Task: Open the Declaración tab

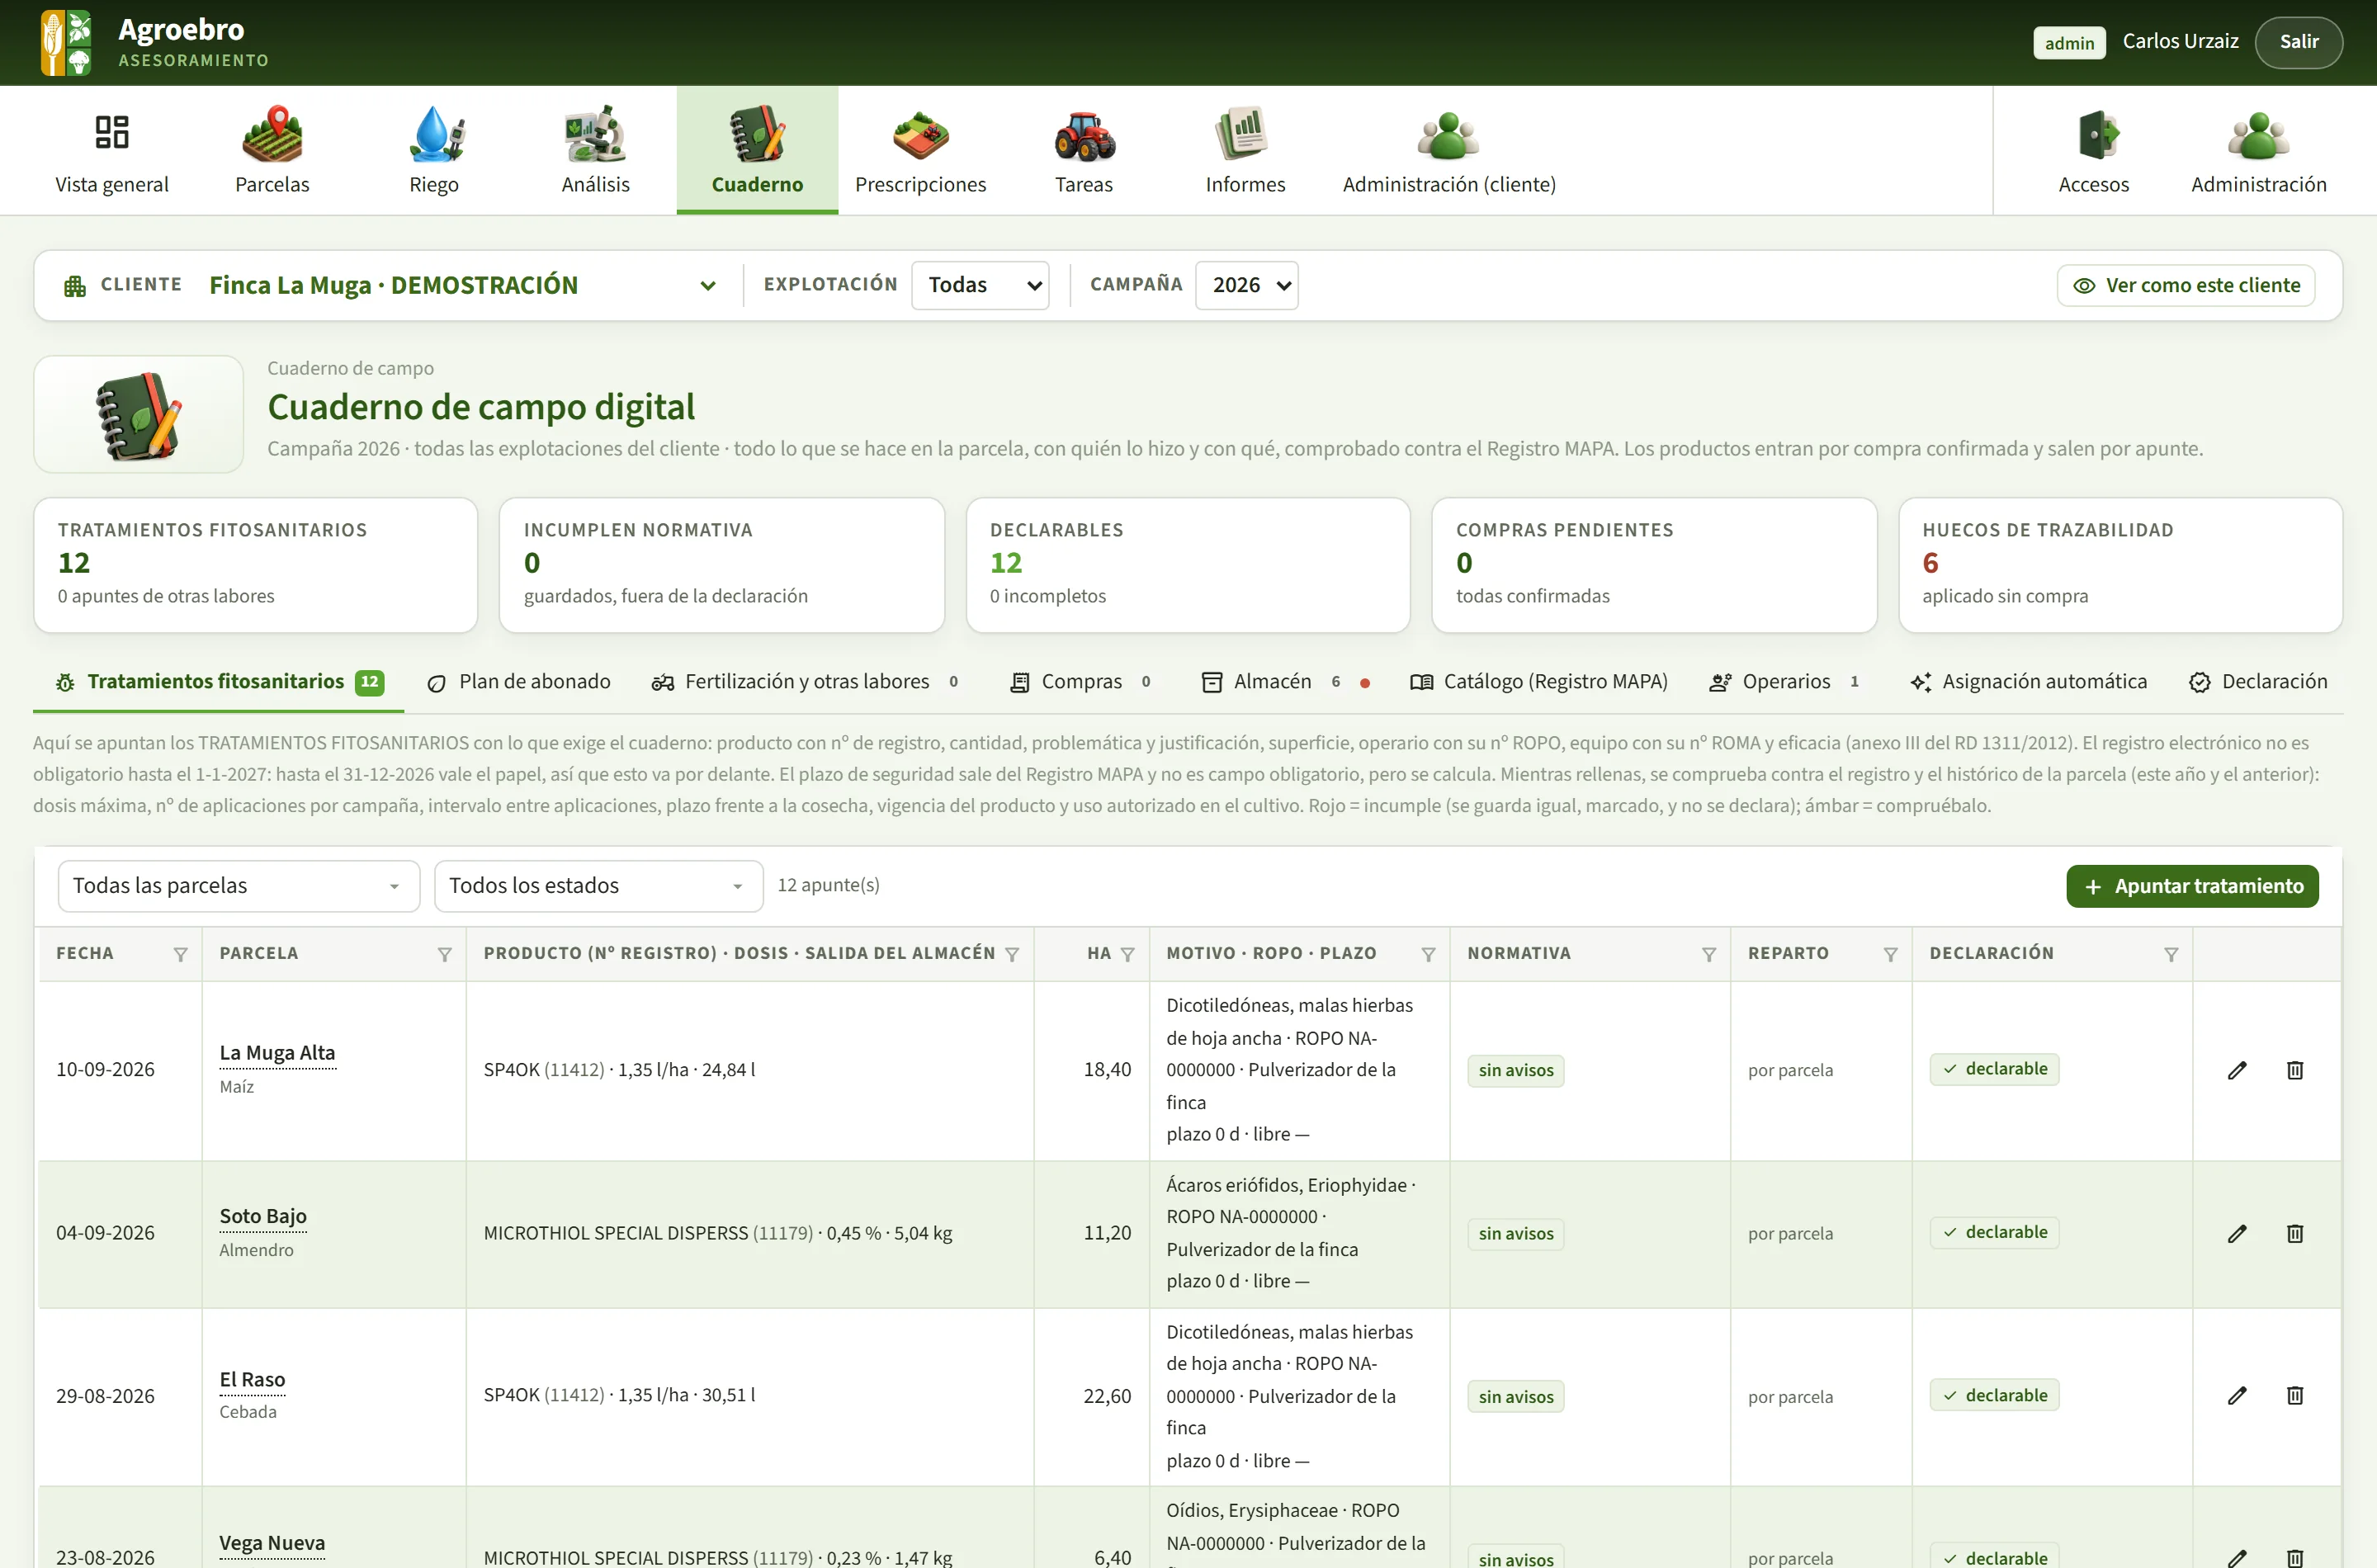Action: 2259,682
